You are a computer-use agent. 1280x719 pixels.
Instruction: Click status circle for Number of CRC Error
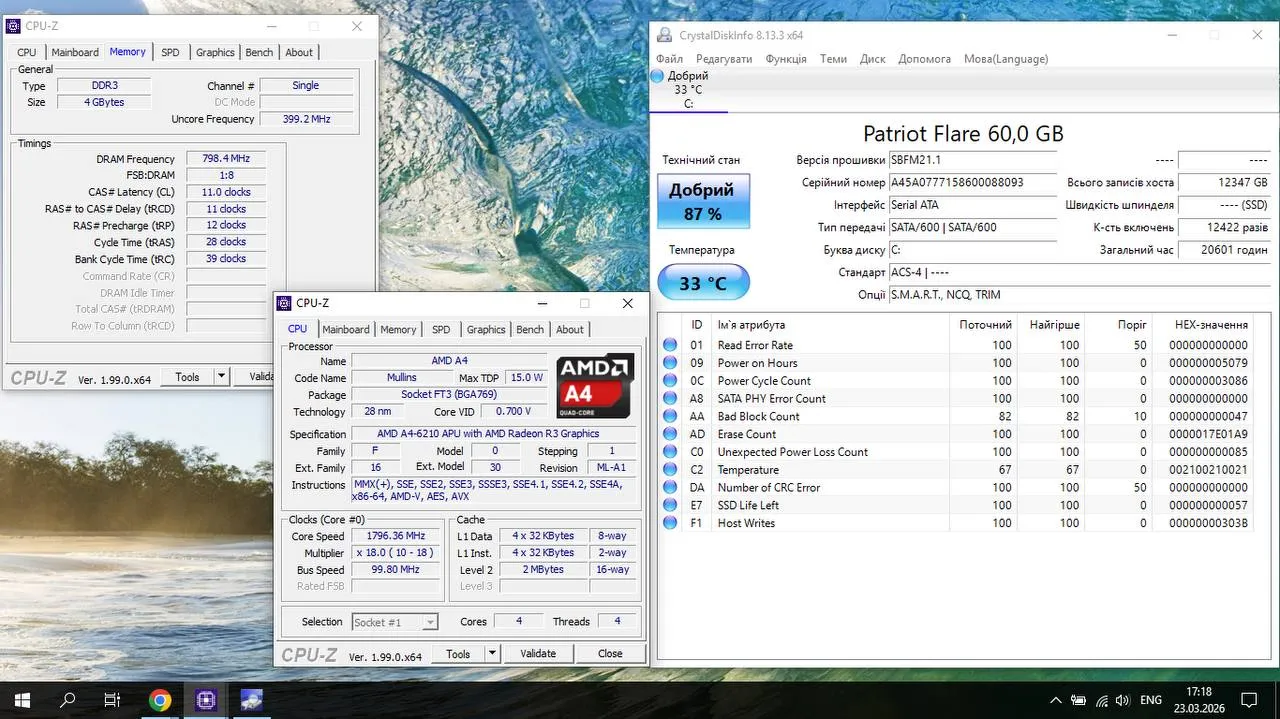[x=670, y=487]
